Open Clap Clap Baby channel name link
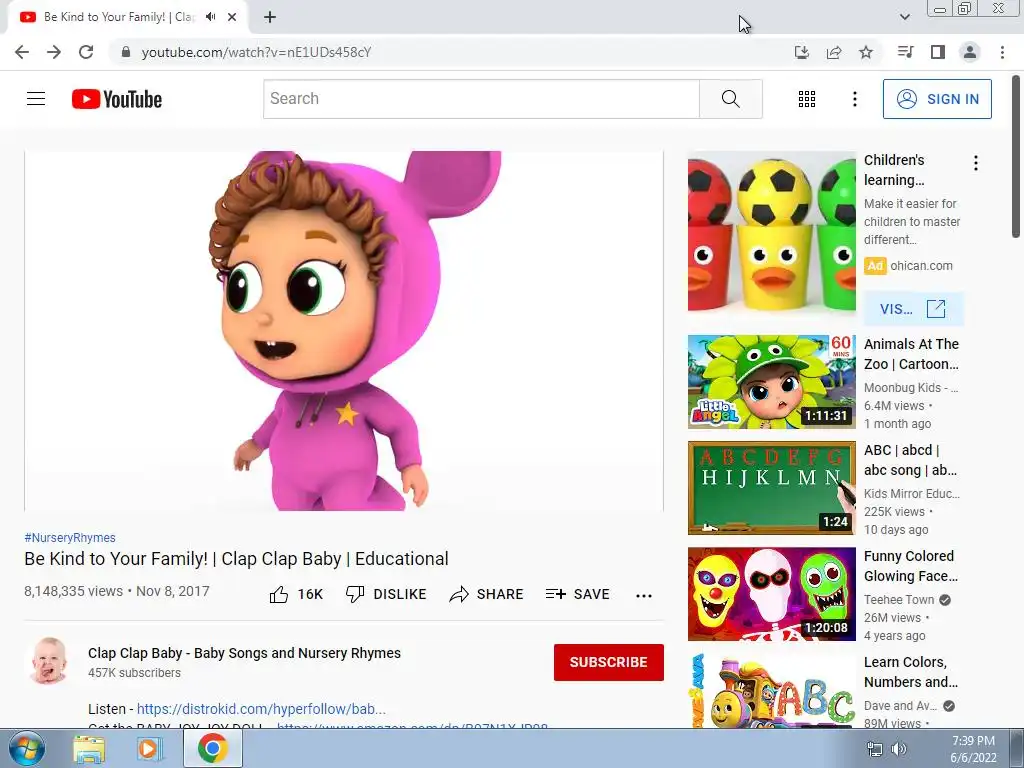The height and width of the screenshot is (768, 1024). 244,653
